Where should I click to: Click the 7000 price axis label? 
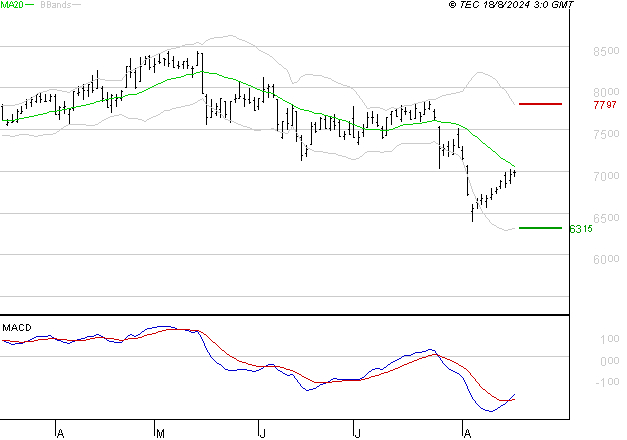click(606, 176)
